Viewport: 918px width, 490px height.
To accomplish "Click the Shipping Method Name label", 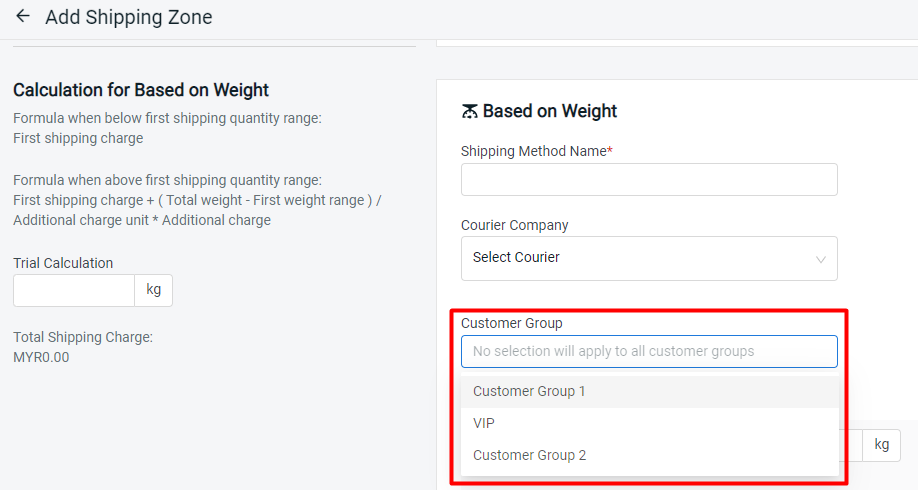I will coord(537,151).
